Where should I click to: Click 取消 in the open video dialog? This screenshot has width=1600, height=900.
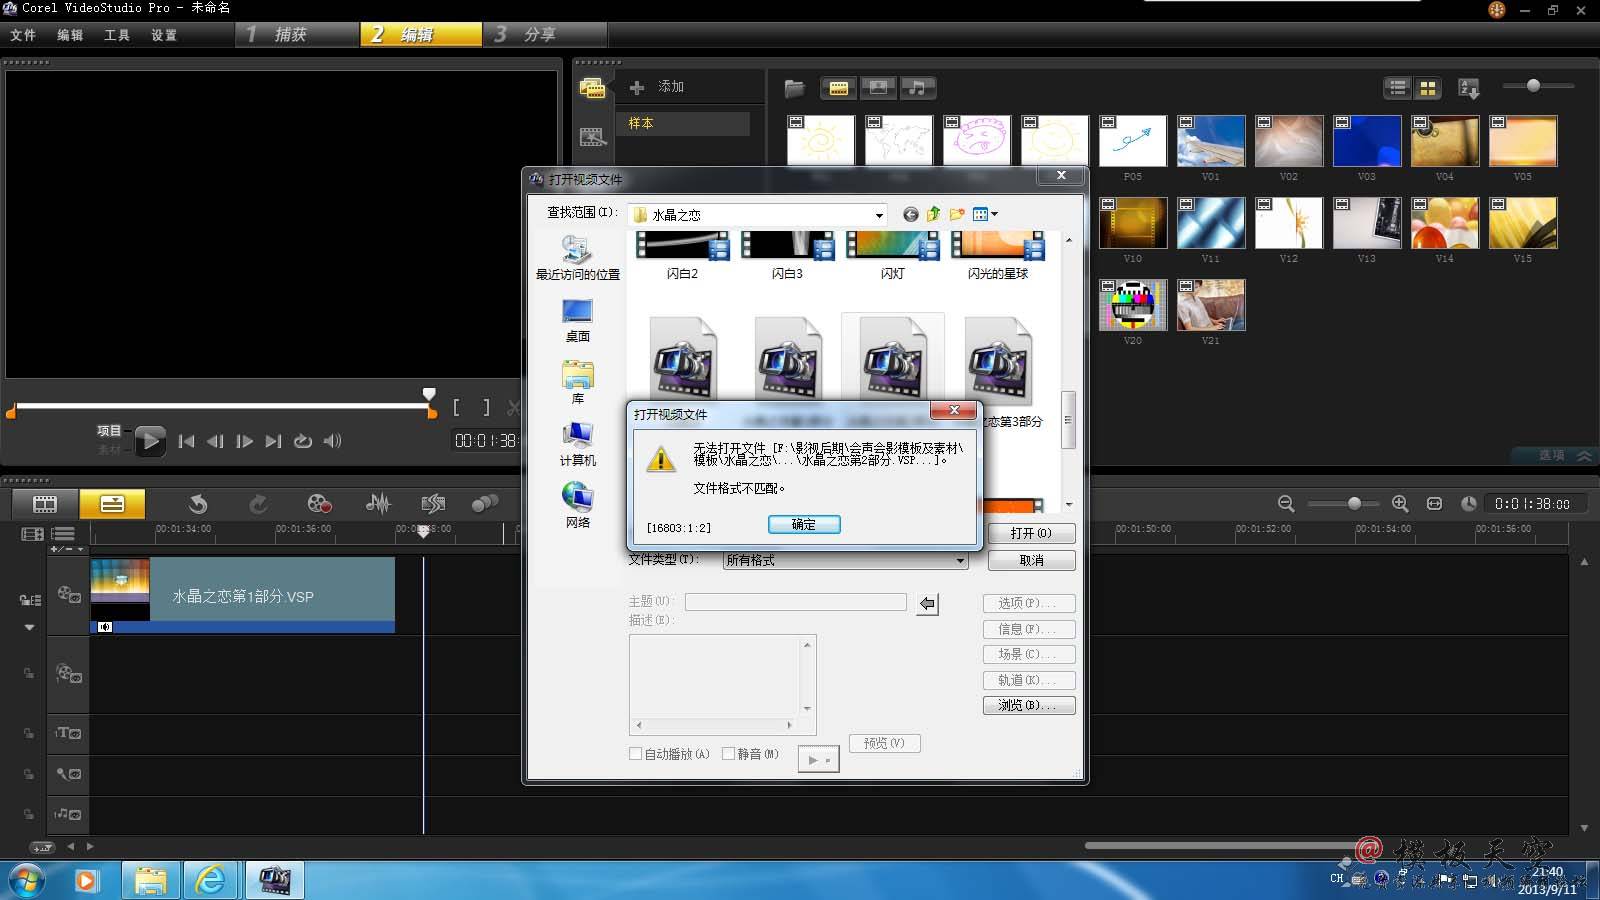click(1031, 560)
